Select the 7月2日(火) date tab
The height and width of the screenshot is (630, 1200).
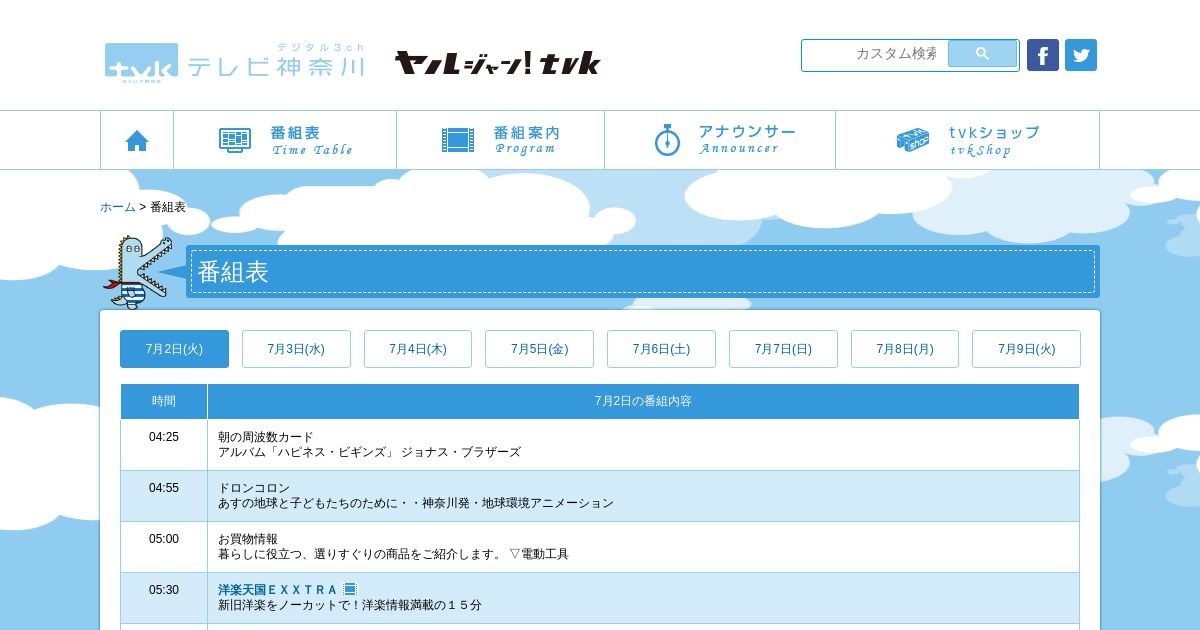[x=174, y=349]
